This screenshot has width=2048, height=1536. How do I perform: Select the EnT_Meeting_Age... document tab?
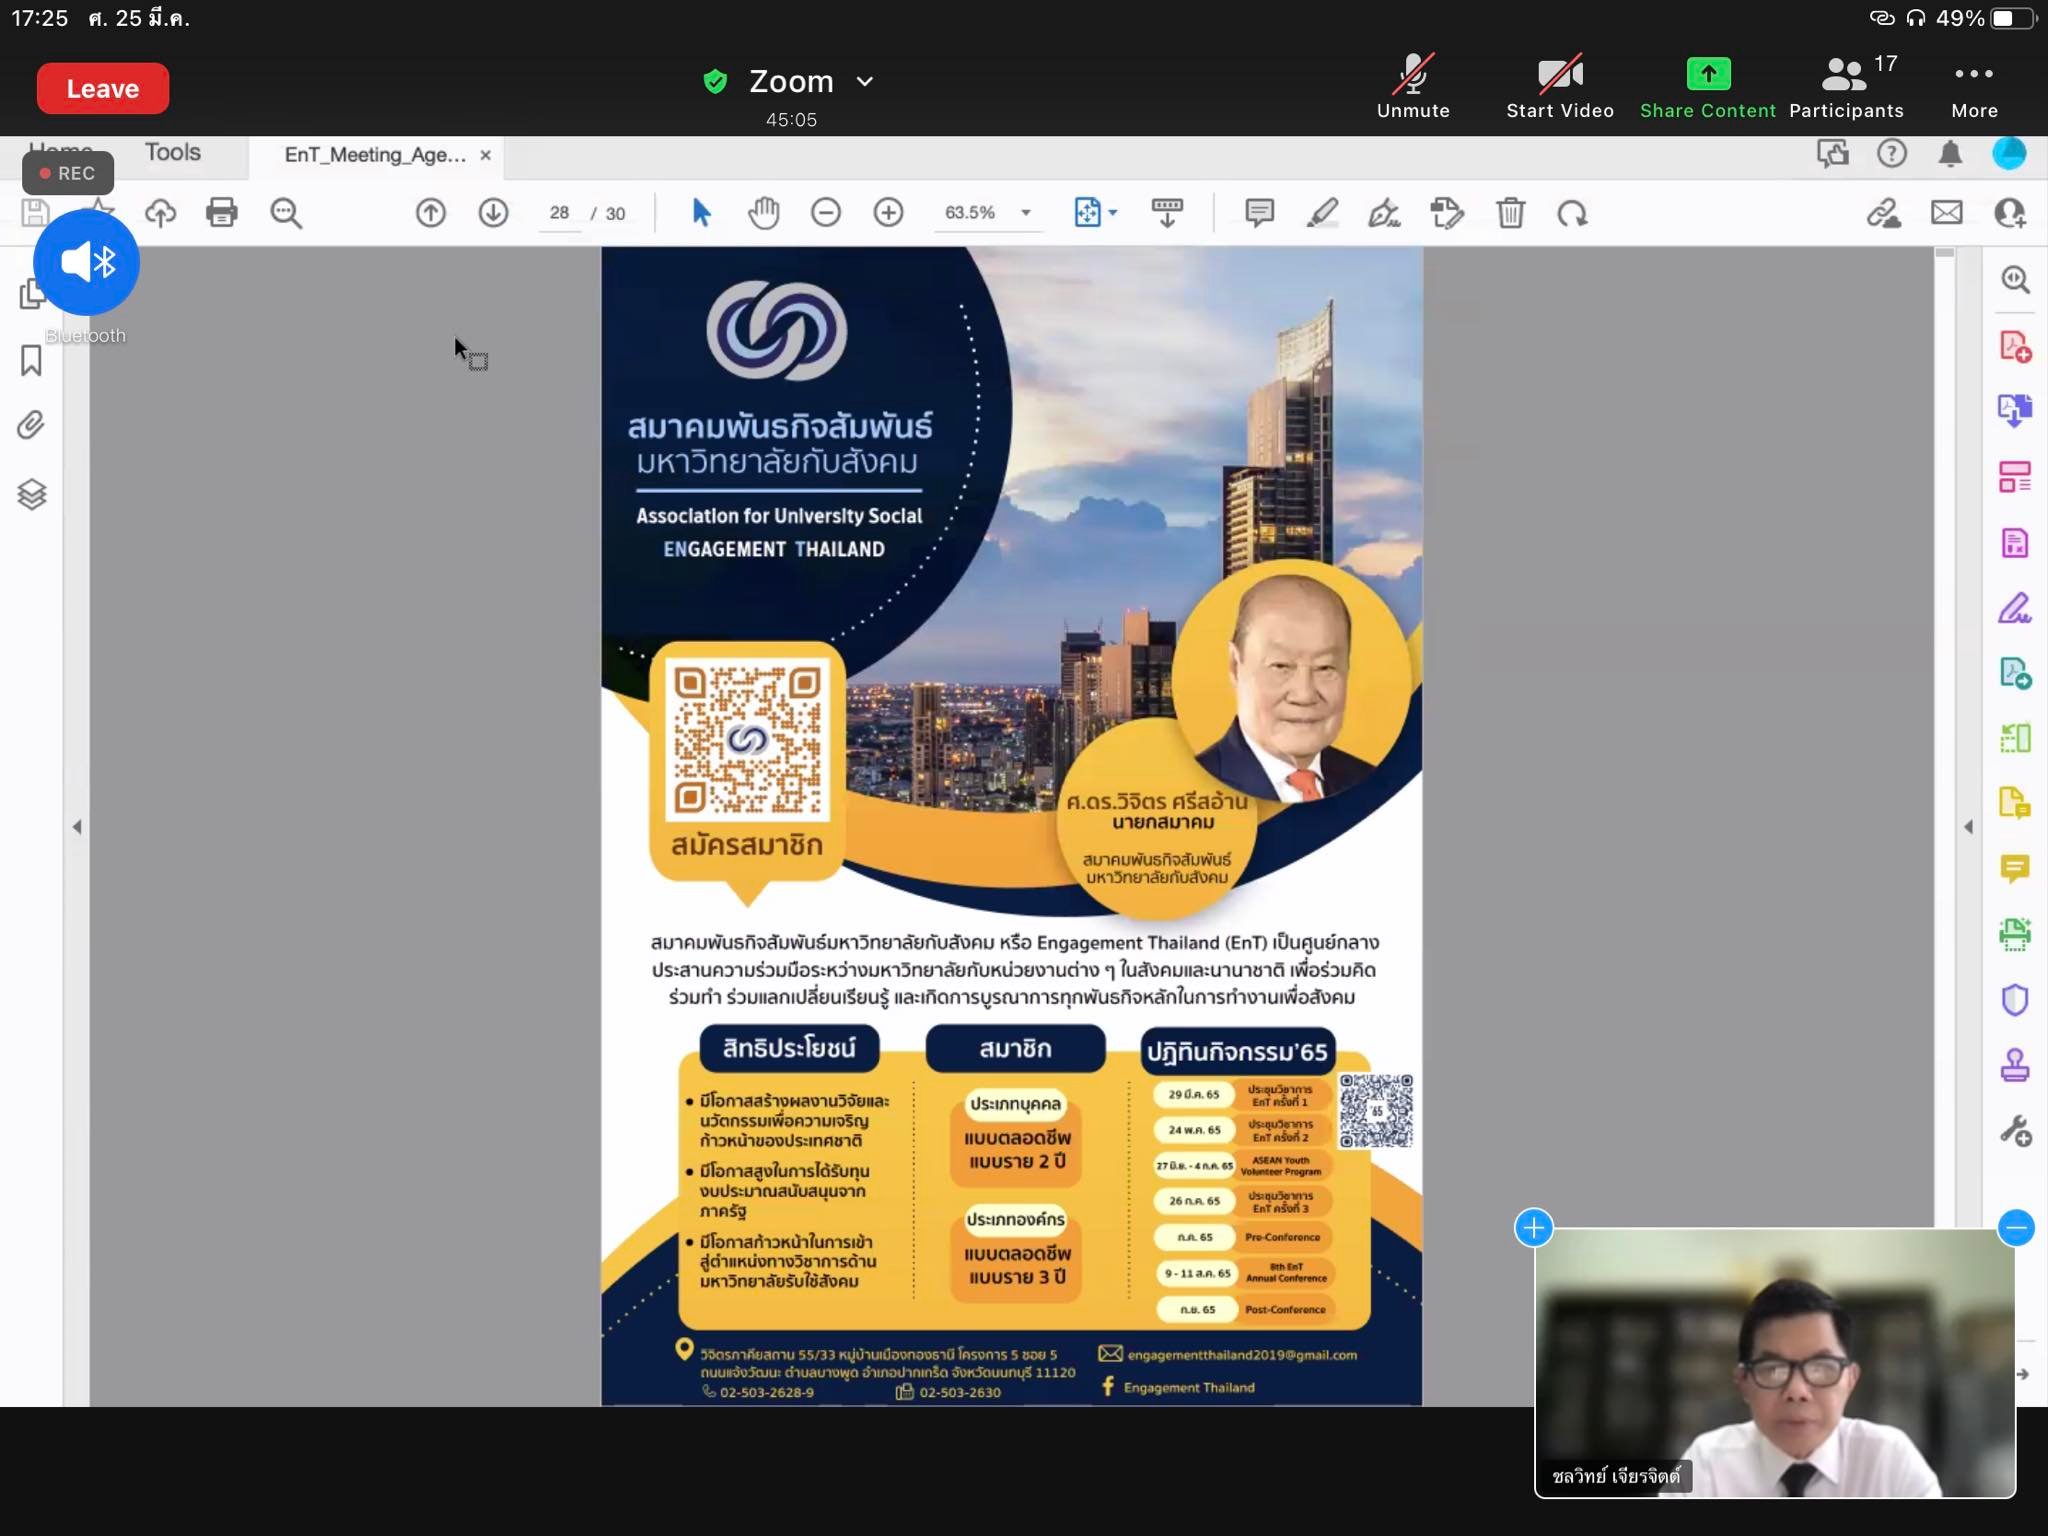[x=375, y=155]
